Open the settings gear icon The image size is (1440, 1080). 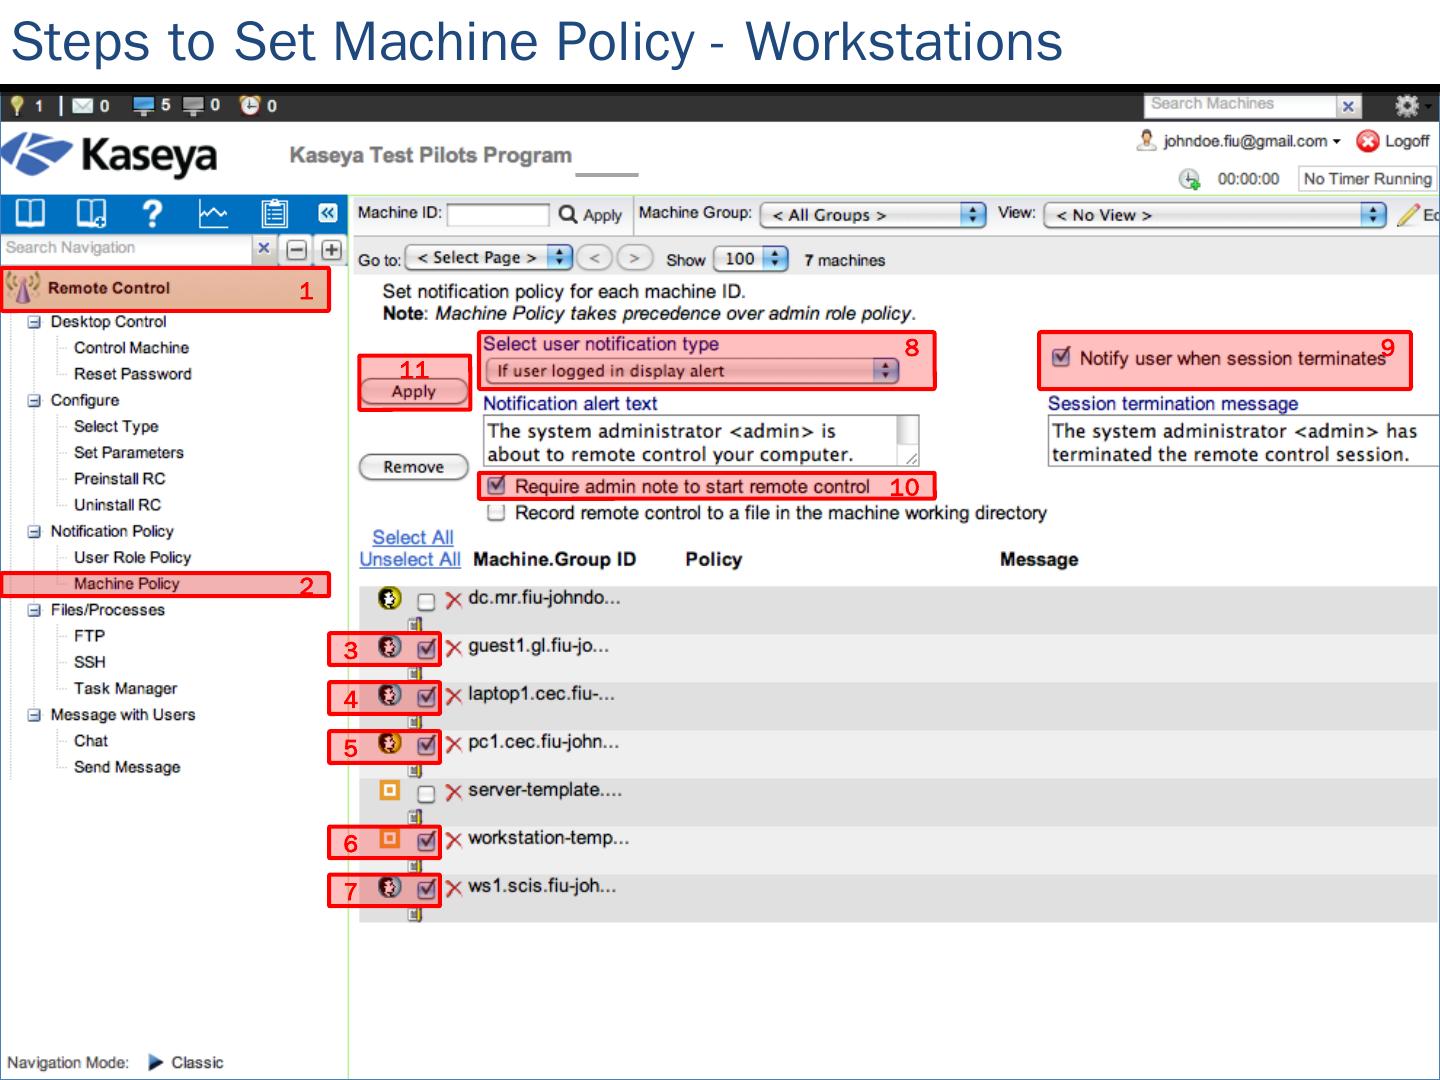1407,105
